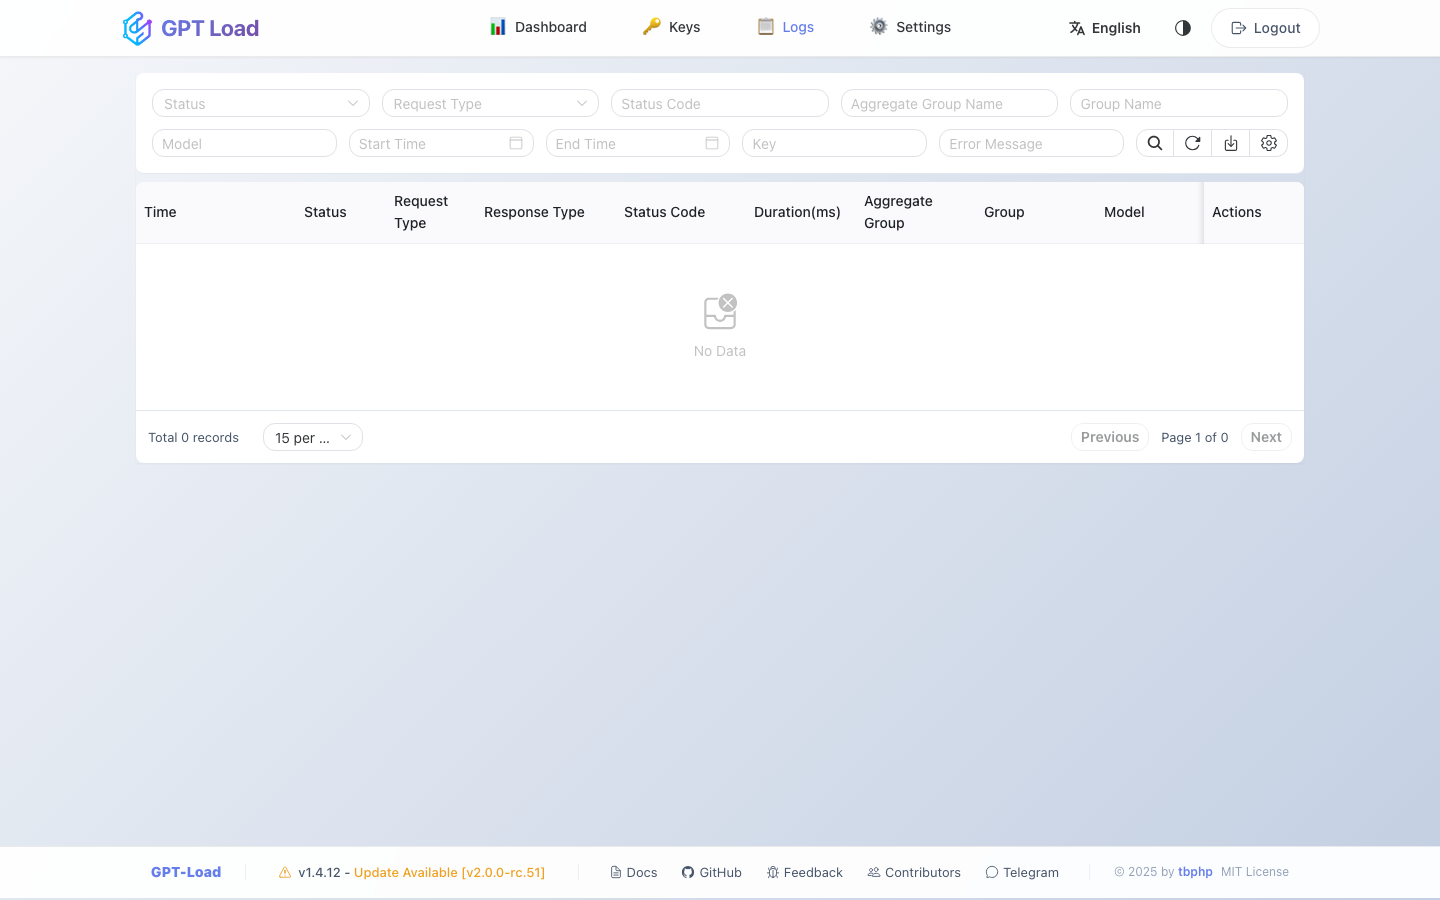Screen dimensions: 1440x900
Task: Open the Docs footer link
Action: pyautogui.click(x=634, y=872)
